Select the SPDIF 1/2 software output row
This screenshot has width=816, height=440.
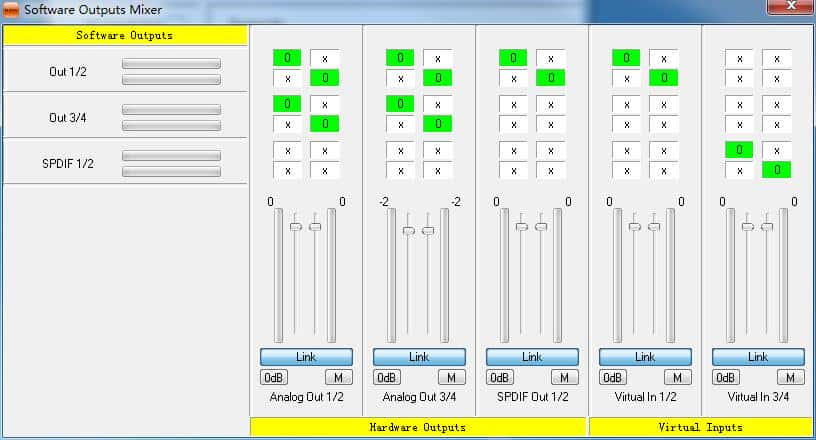click(125, 163)
